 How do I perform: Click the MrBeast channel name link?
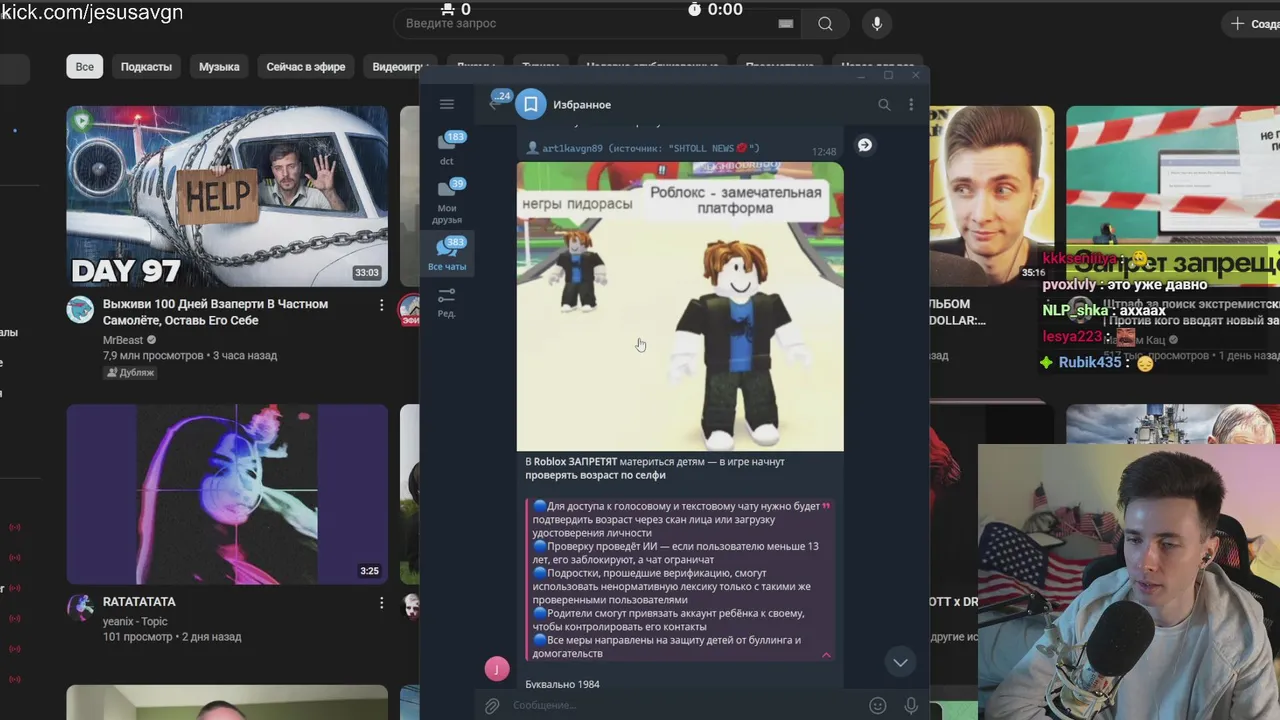point(123,340)
